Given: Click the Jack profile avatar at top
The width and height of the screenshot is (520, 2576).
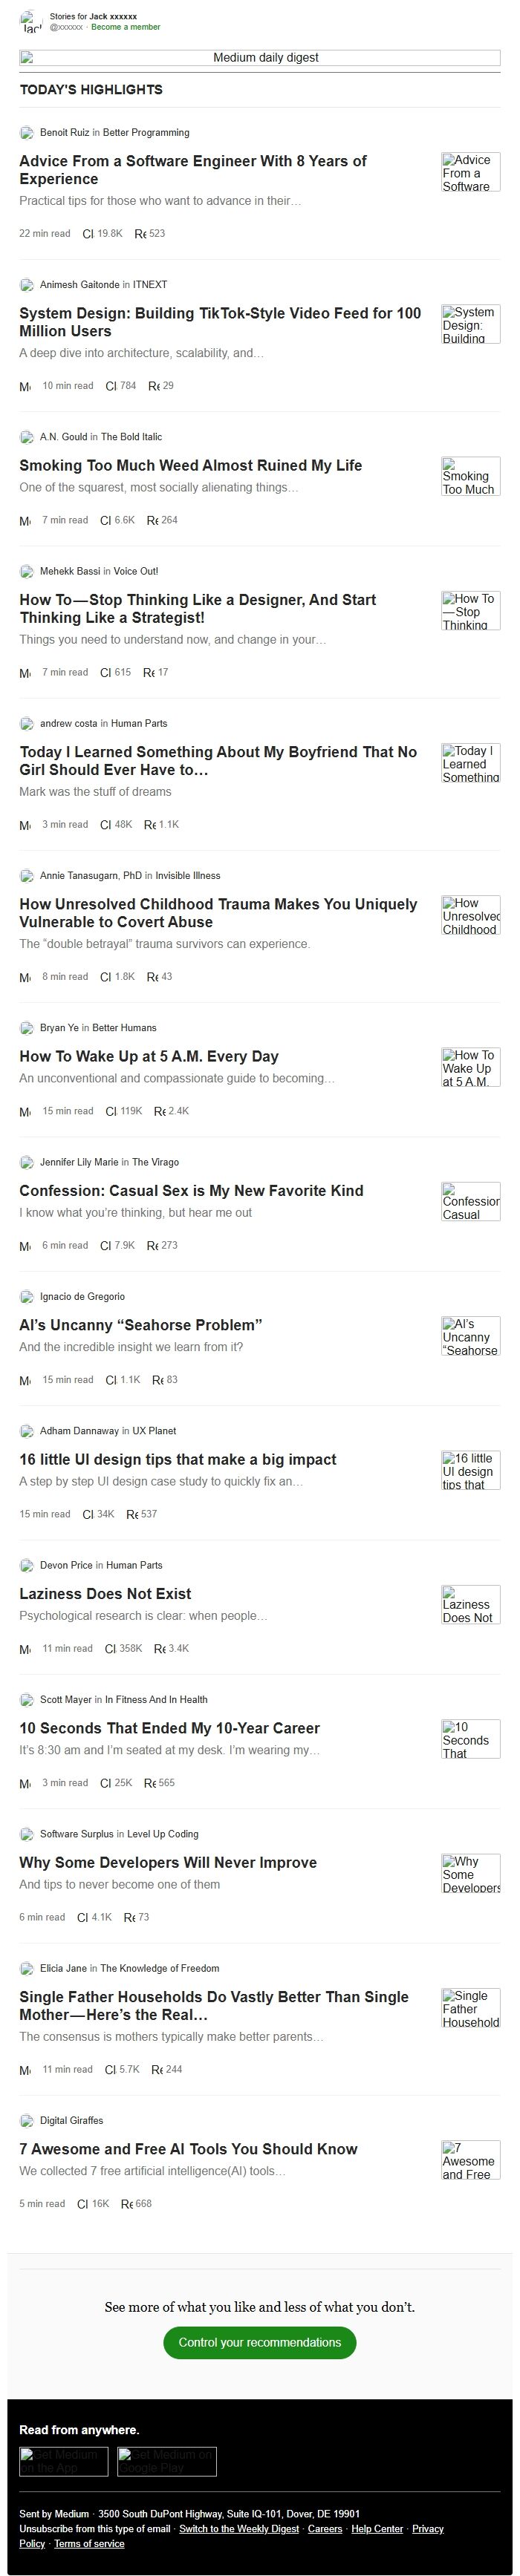Looking at the screenshot, I should pos(31,22).
